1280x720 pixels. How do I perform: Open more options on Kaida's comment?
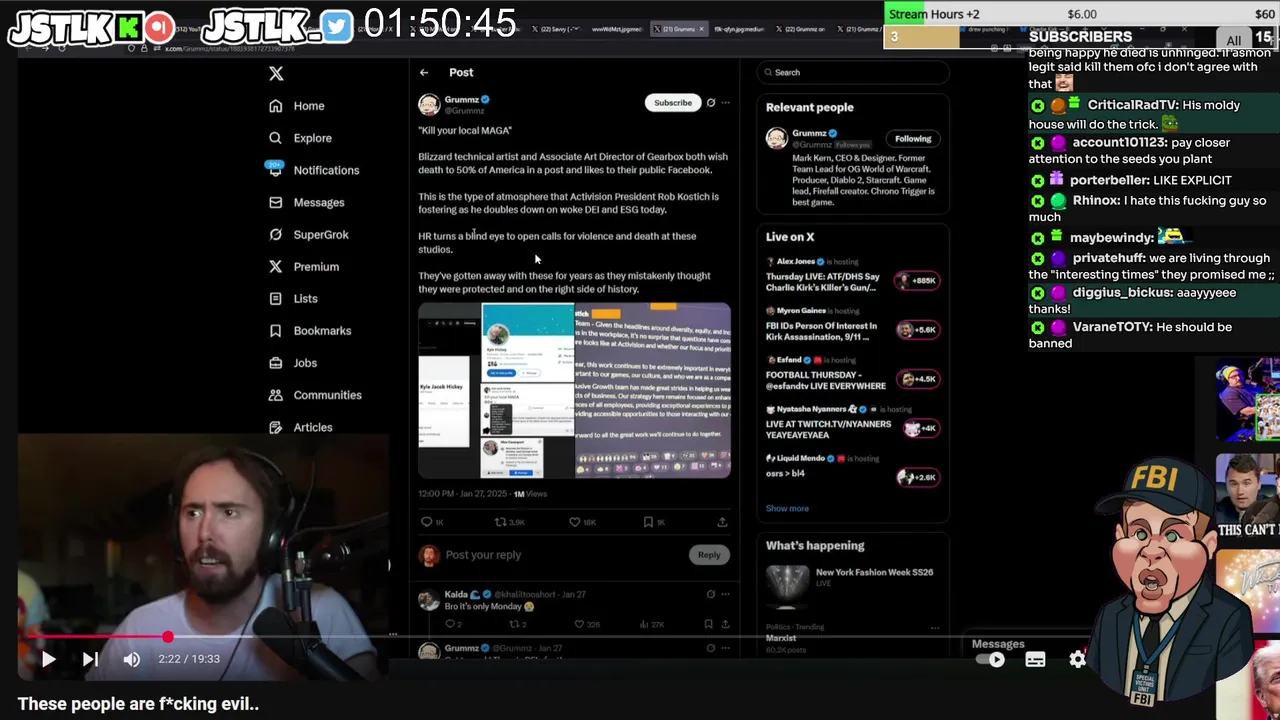click(726, 594)
